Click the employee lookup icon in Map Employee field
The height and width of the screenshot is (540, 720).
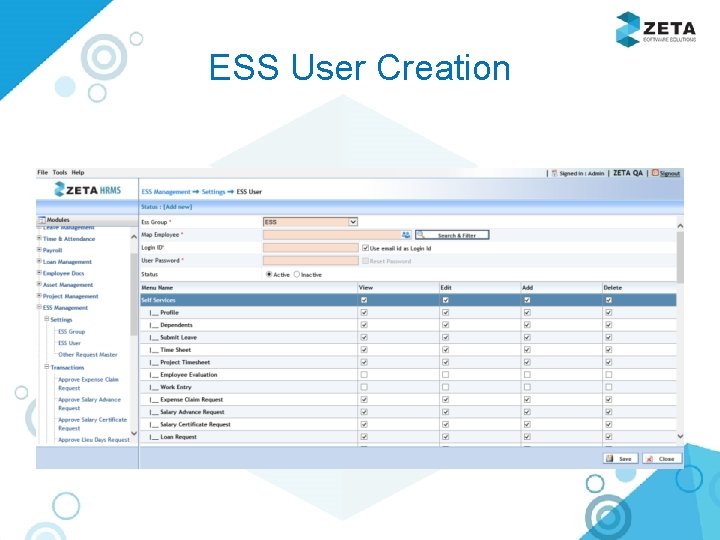(406, 235)
